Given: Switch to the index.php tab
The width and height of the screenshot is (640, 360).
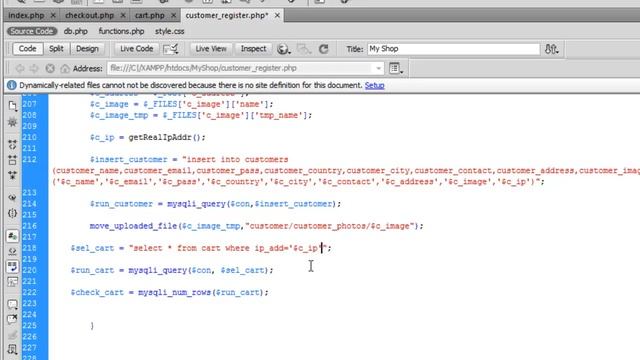Looking at the screenshot, I should pyautogui.click(x=26, y=16).
